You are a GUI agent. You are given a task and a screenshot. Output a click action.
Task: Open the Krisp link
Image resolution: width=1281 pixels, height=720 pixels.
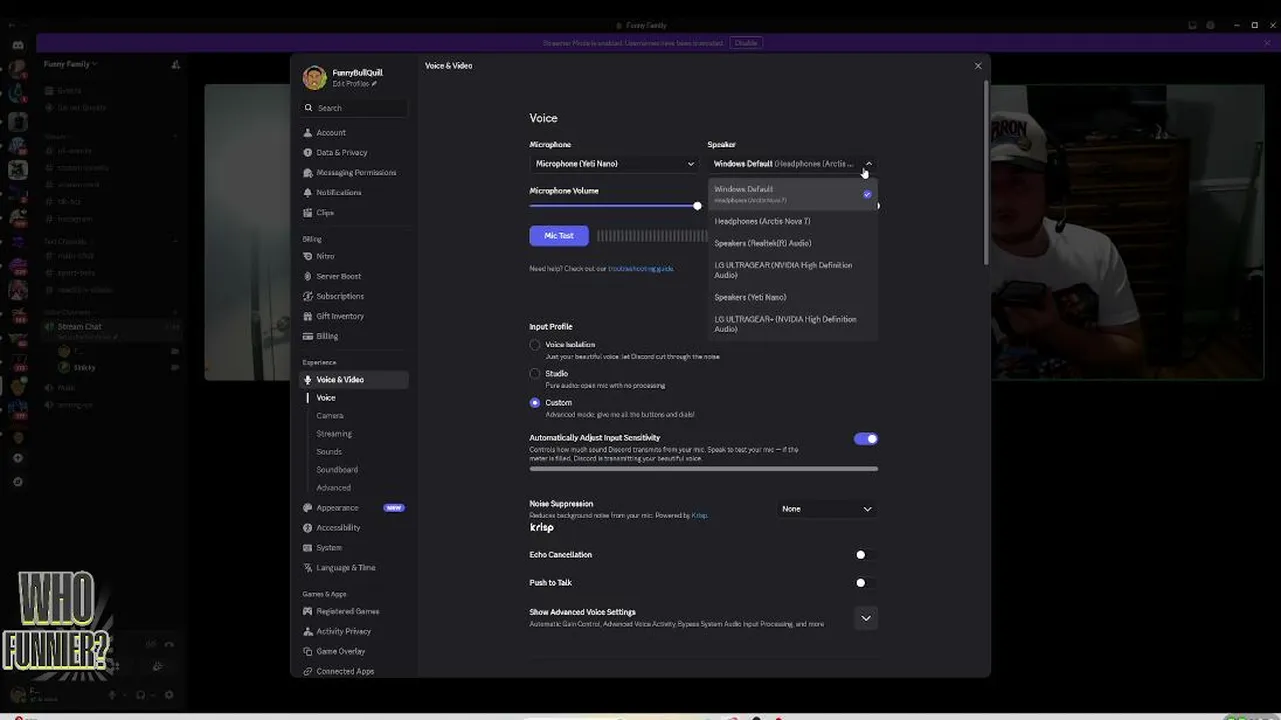click(699, 516)
